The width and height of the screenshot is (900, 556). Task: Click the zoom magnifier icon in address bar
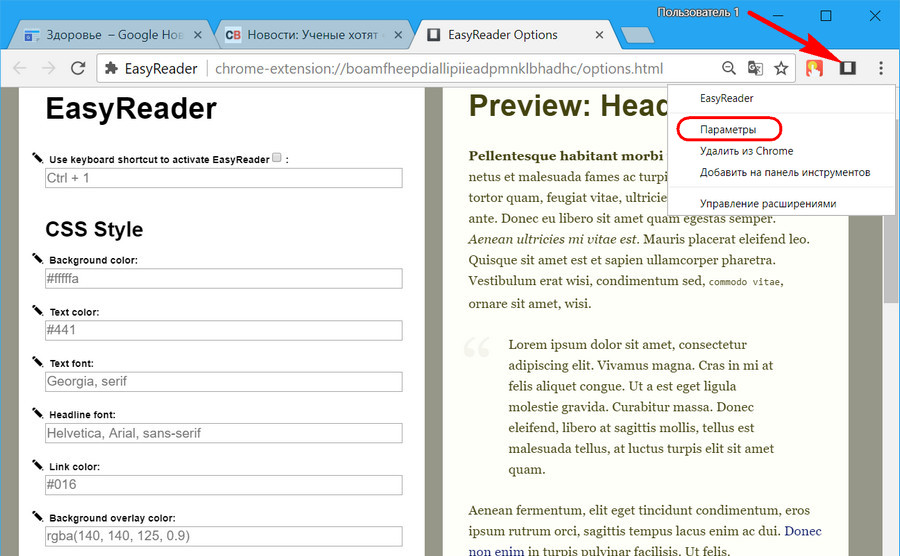[x=728, y=68]
